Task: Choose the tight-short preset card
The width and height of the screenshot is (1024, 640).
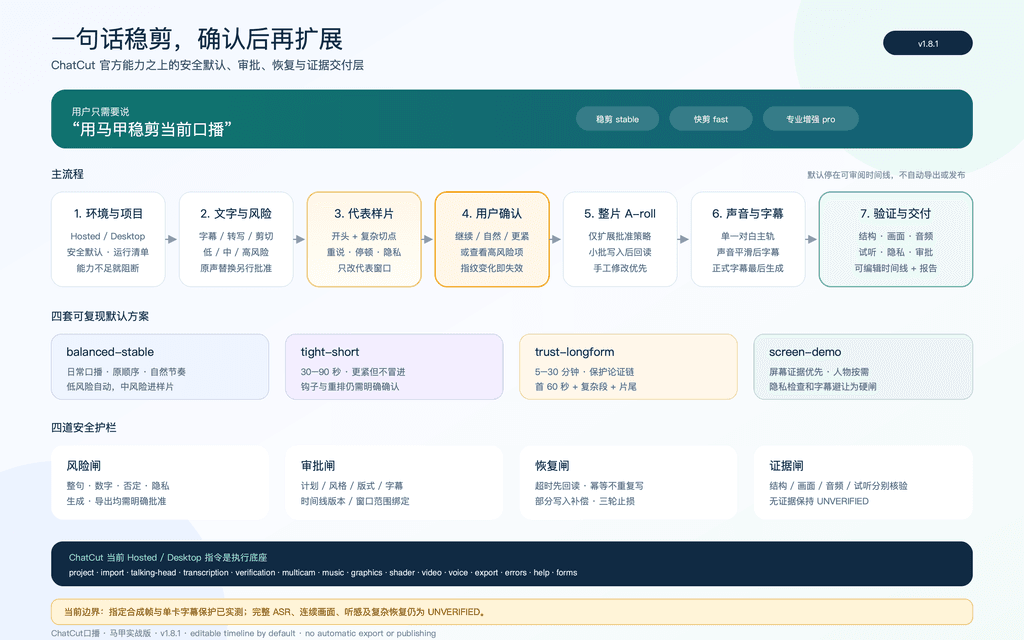Action: coord(394,366)
